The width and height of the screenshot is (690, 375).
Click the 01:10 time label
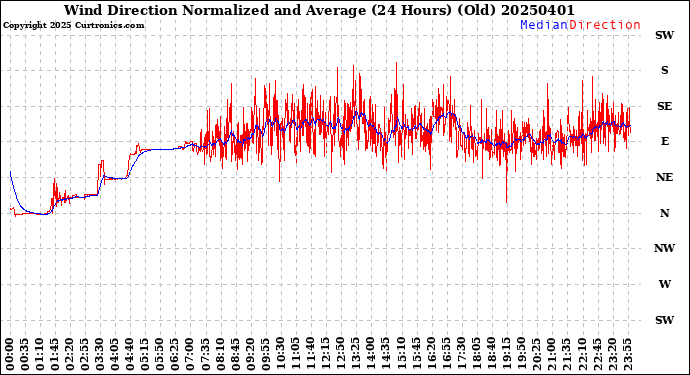click(40, 354)
